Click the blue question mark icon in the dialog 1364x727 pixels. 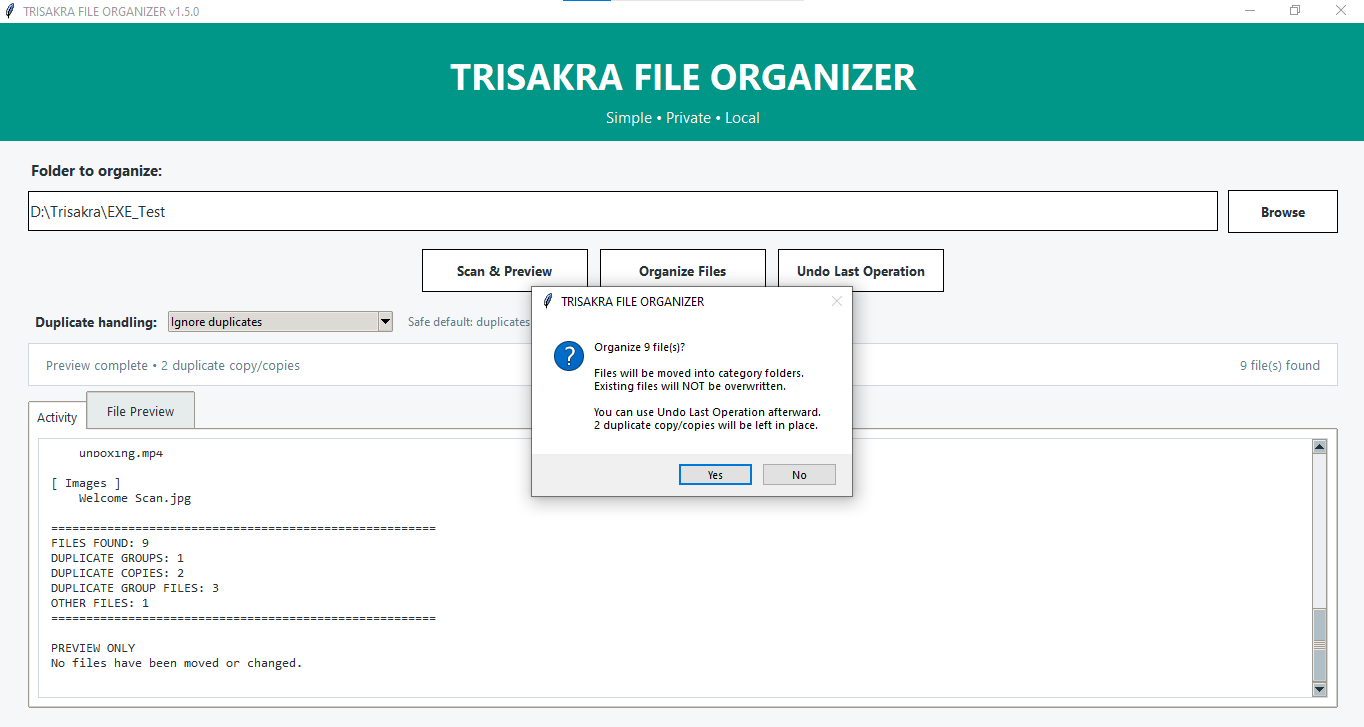[568, 356]
